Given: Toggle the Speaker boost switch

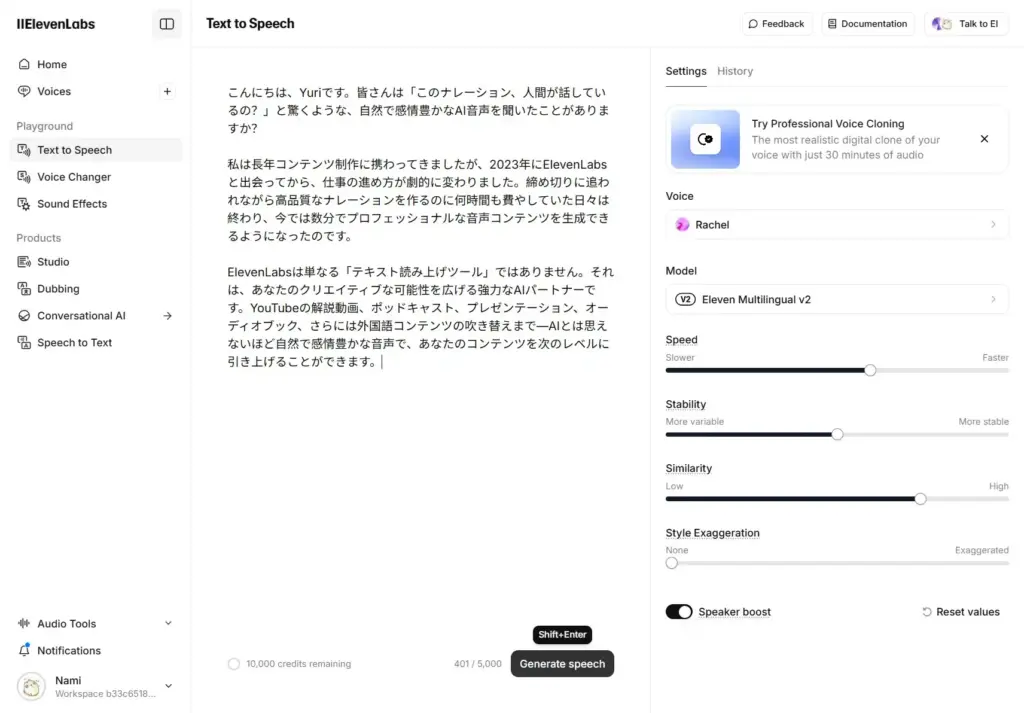Looking at the screenshot, I should 679,612.
